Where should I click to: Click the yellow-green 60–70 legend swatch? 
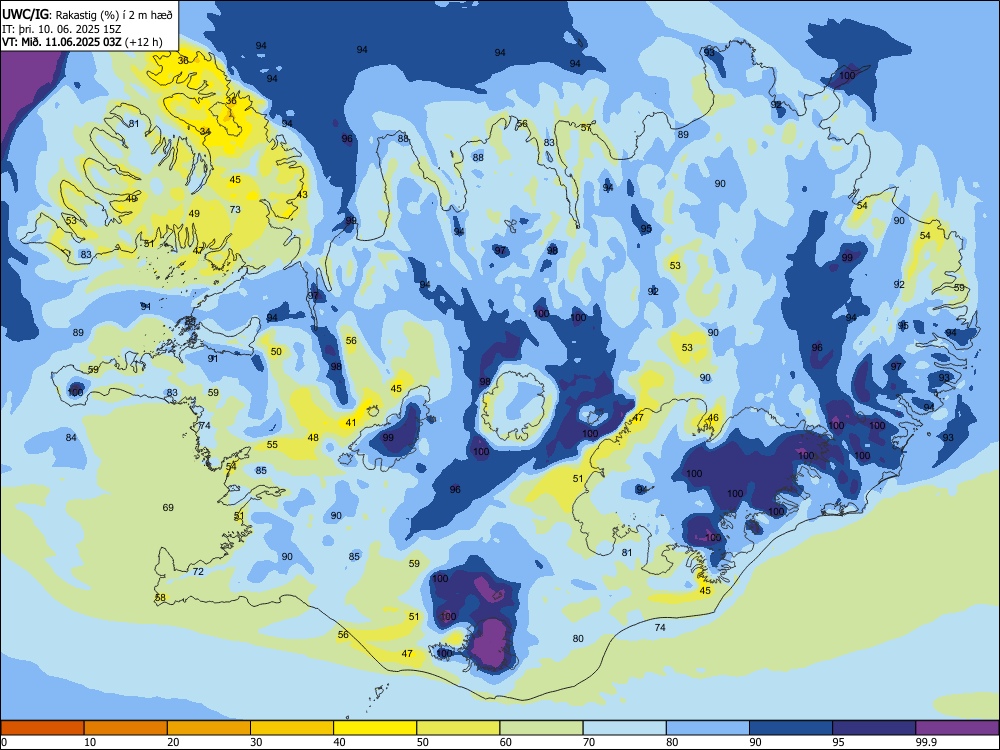541,728
